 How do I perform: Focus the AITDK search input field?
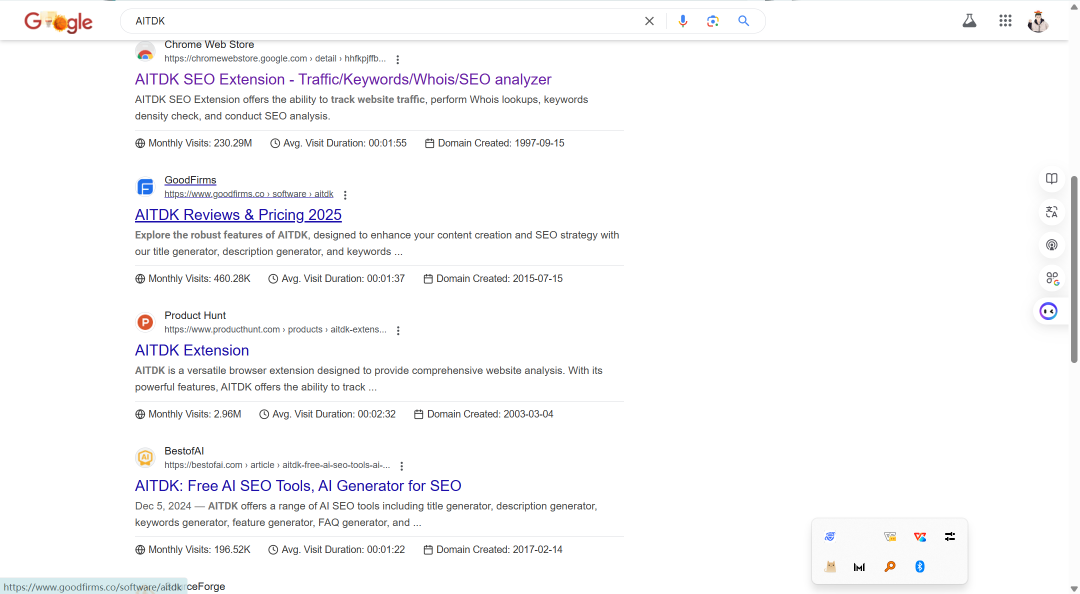click(x=386, y=21)
